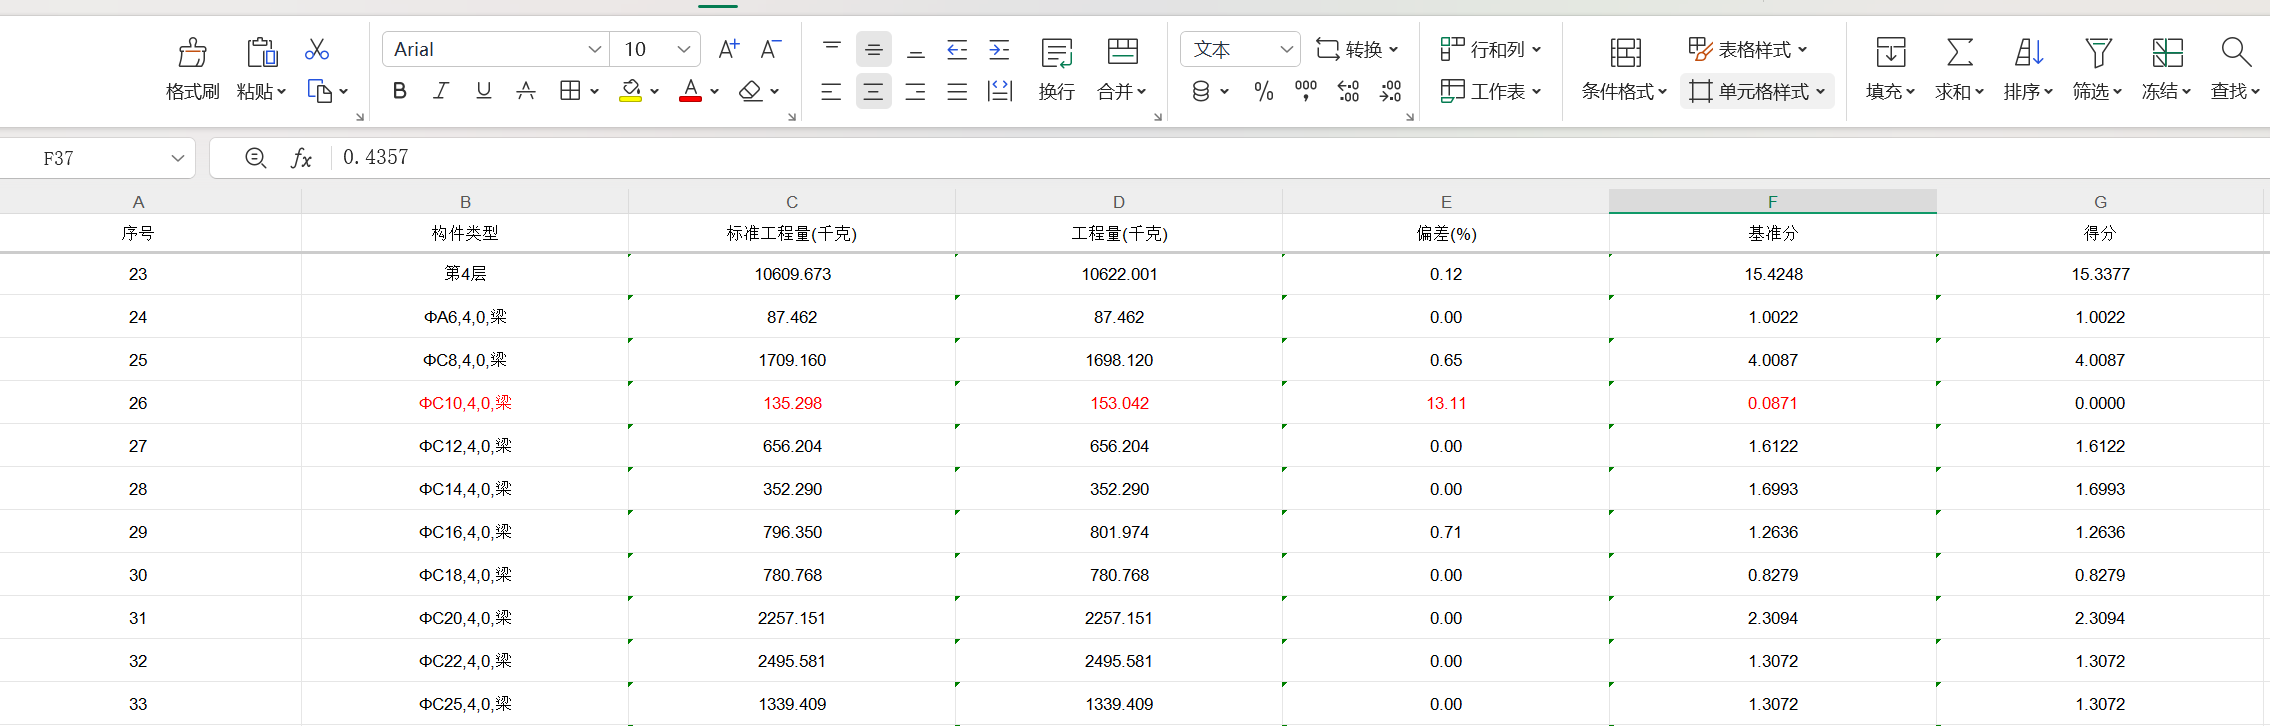Click the distributed alignment icon

pos(1000,92)
